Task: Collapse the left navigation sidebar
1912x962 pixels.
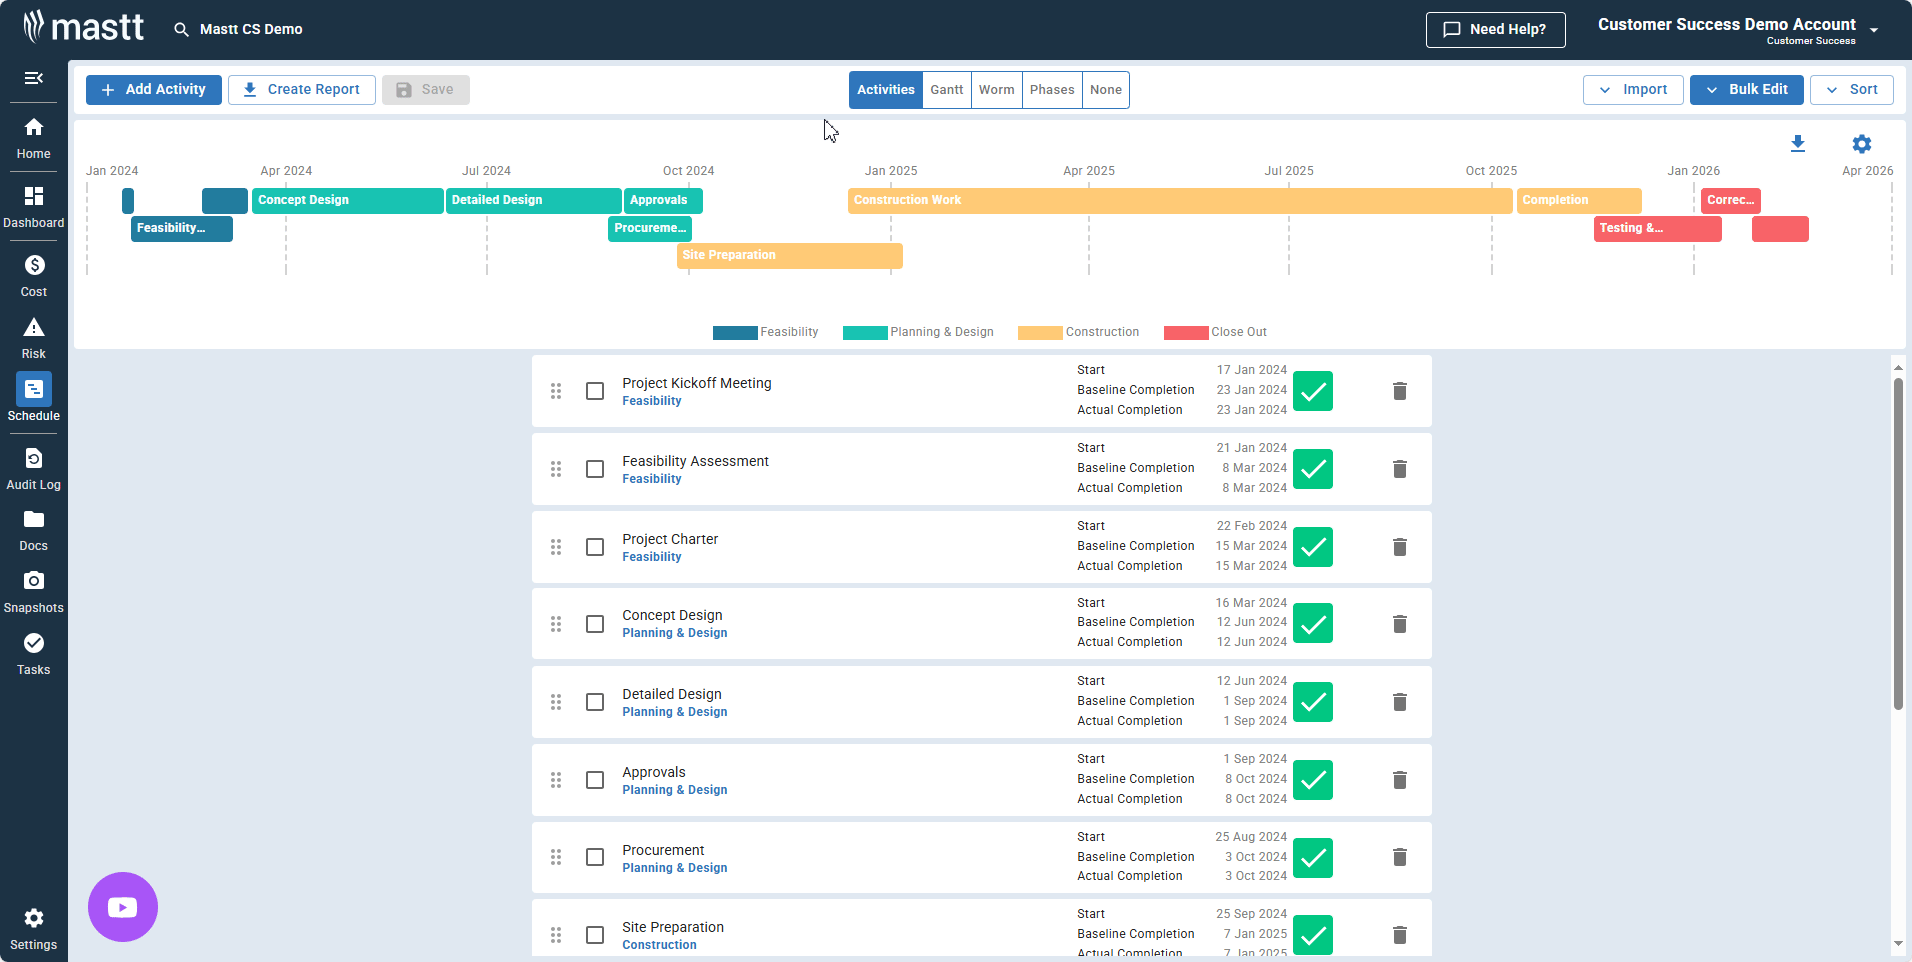Action: (x=33, y=78)
